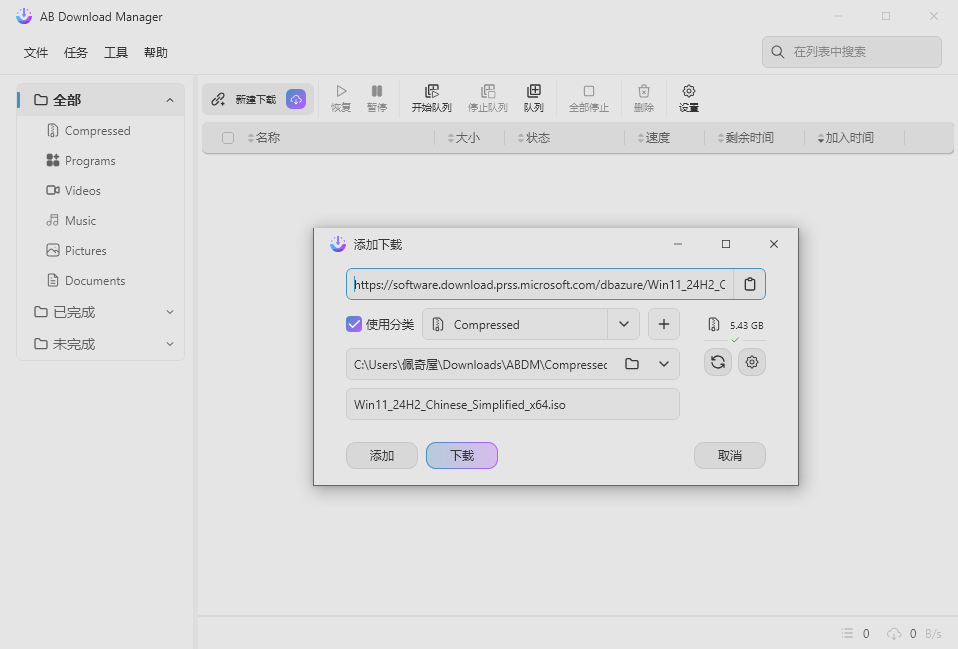Close the Add Download dialog

tap(773, 244)
